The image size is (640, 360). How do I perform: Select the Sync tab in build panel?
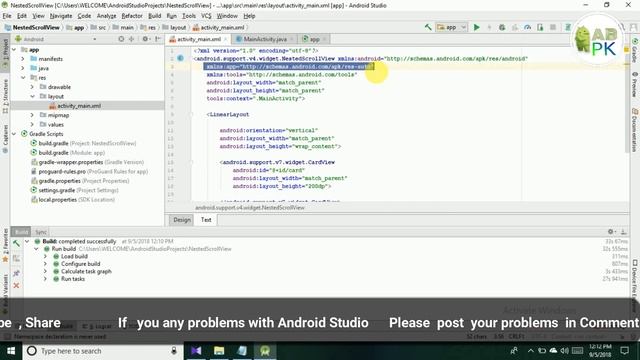tap(40, 232)
